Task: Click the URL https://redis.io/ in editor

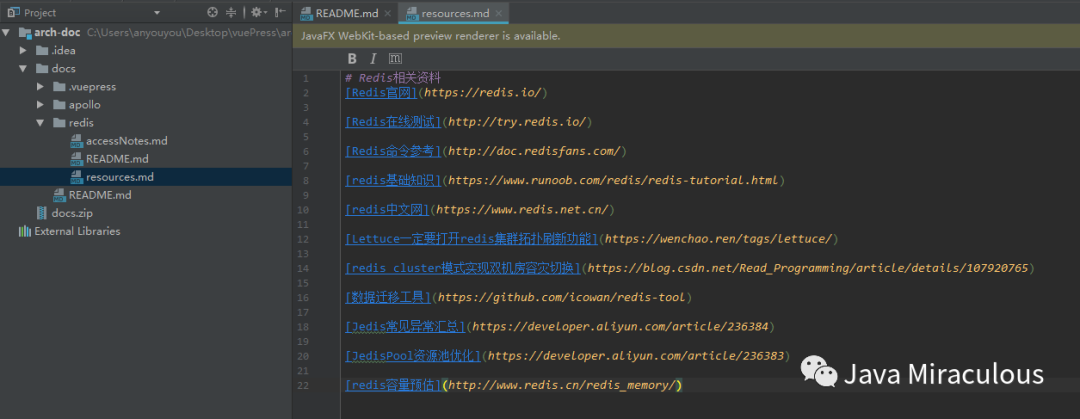Action: click(482, 92)
